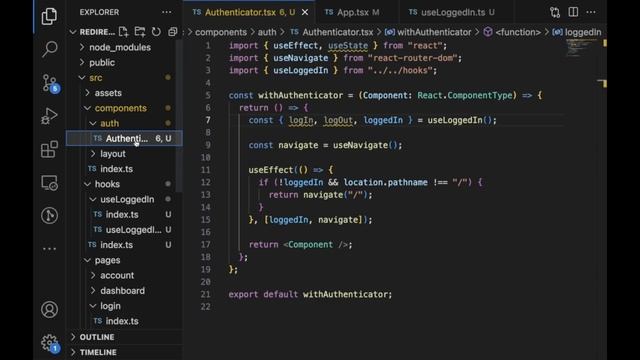Collapse the useLoggedIn folder
This screenshot has height=360, width=640.
(x=127, y=200)
